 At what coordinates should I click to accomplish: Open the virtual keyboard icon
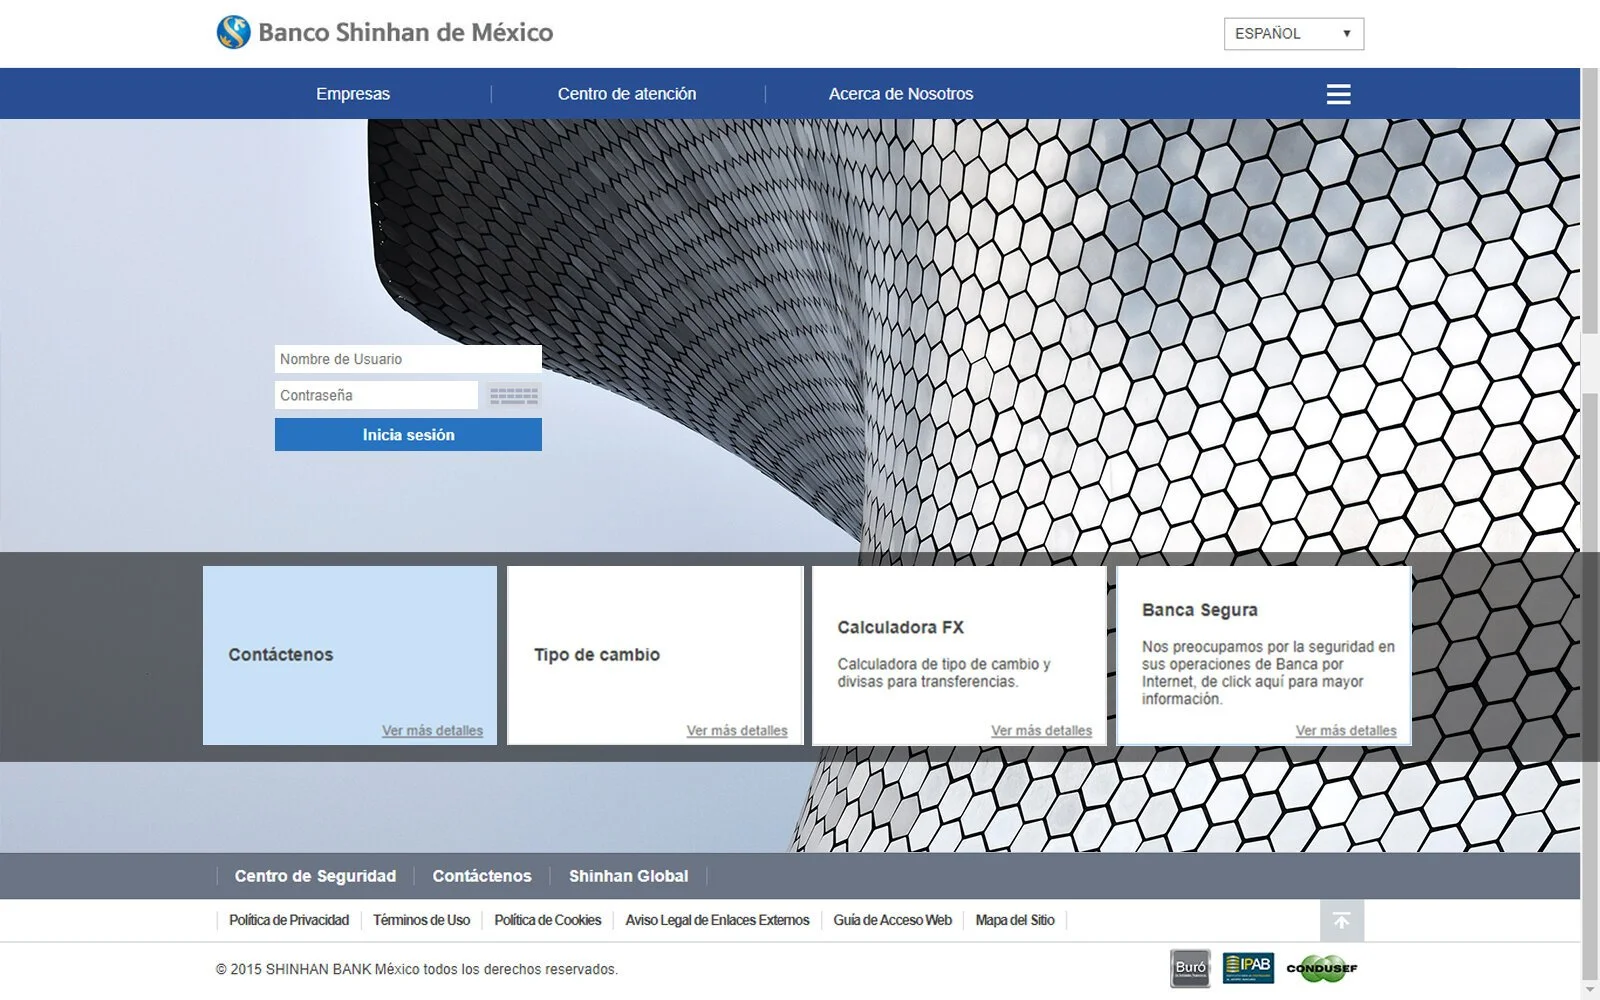[x=513, y=396]
